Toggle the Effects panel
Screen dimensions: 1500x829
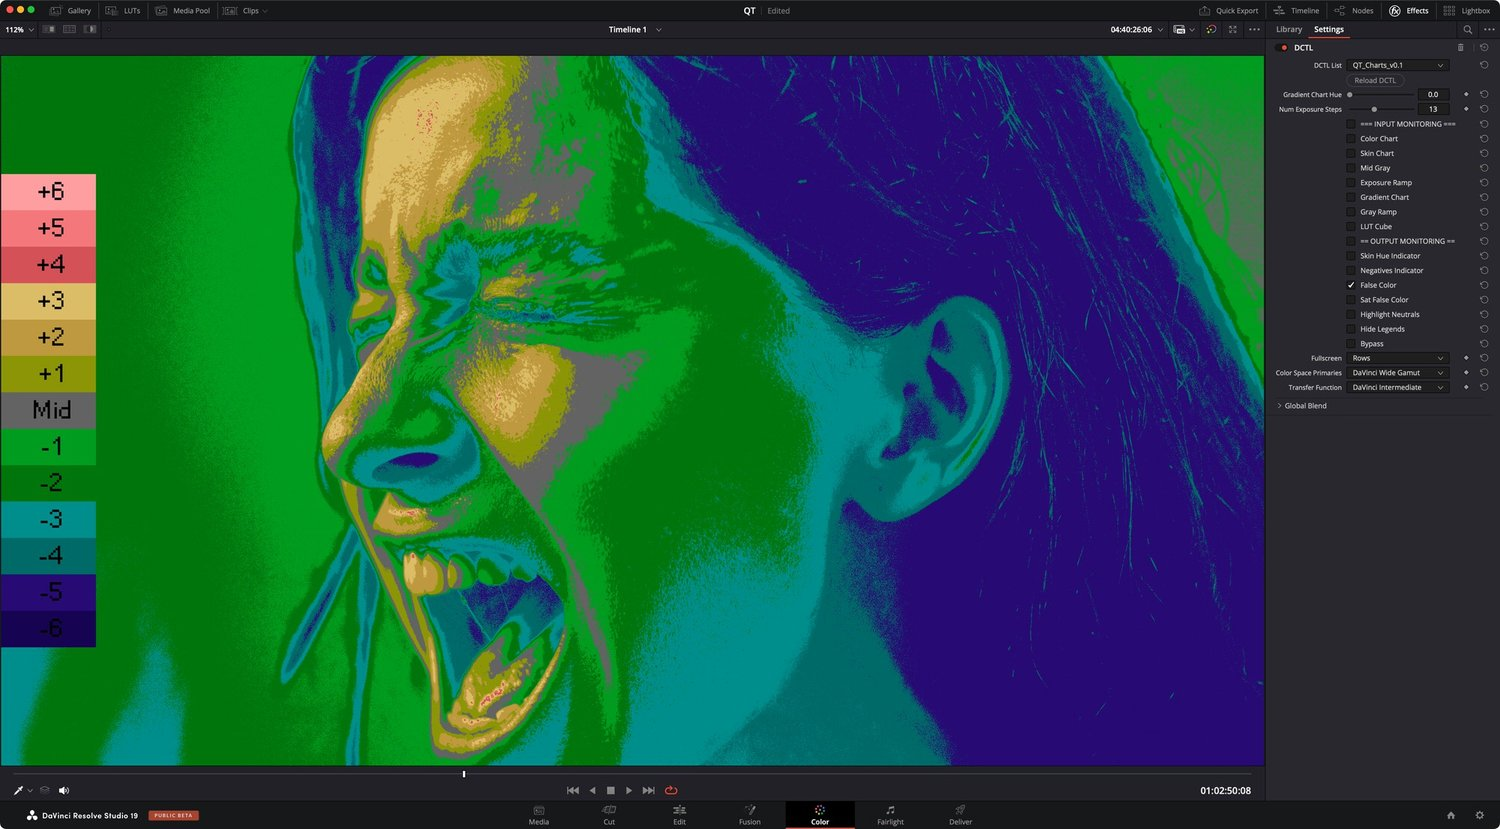click(1408, 10)
